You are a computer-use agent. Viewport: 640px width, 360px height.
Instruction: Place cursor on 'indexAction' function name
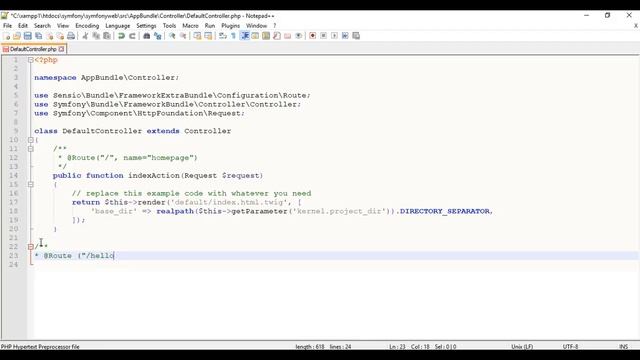[x=154, y=176]
